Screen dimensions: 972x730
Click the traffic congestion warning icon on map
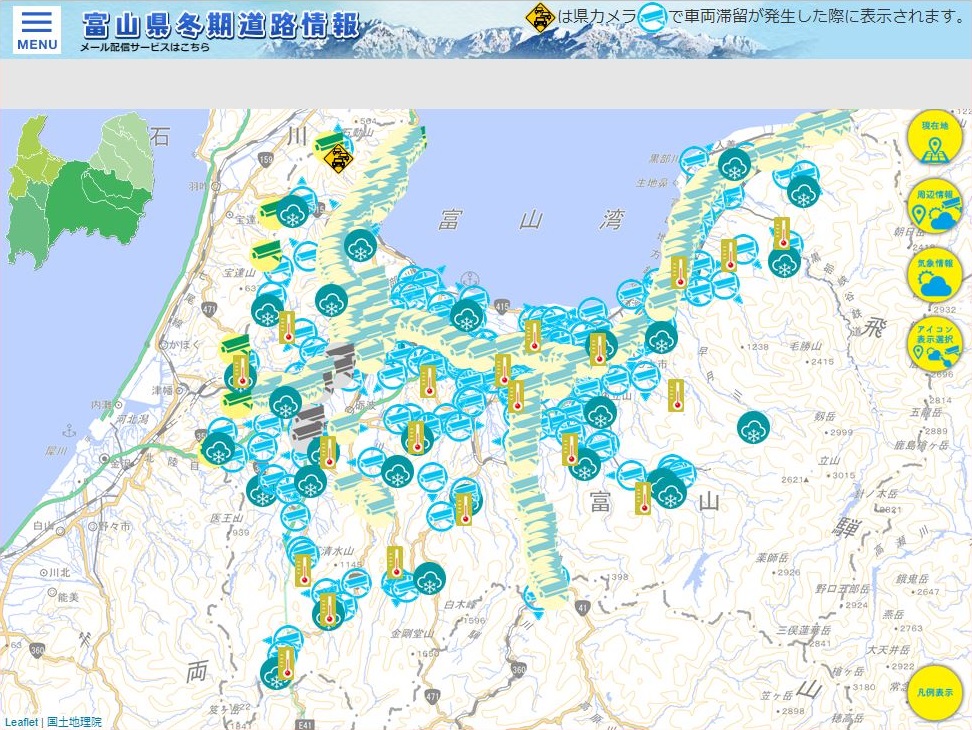coord(340,158)
